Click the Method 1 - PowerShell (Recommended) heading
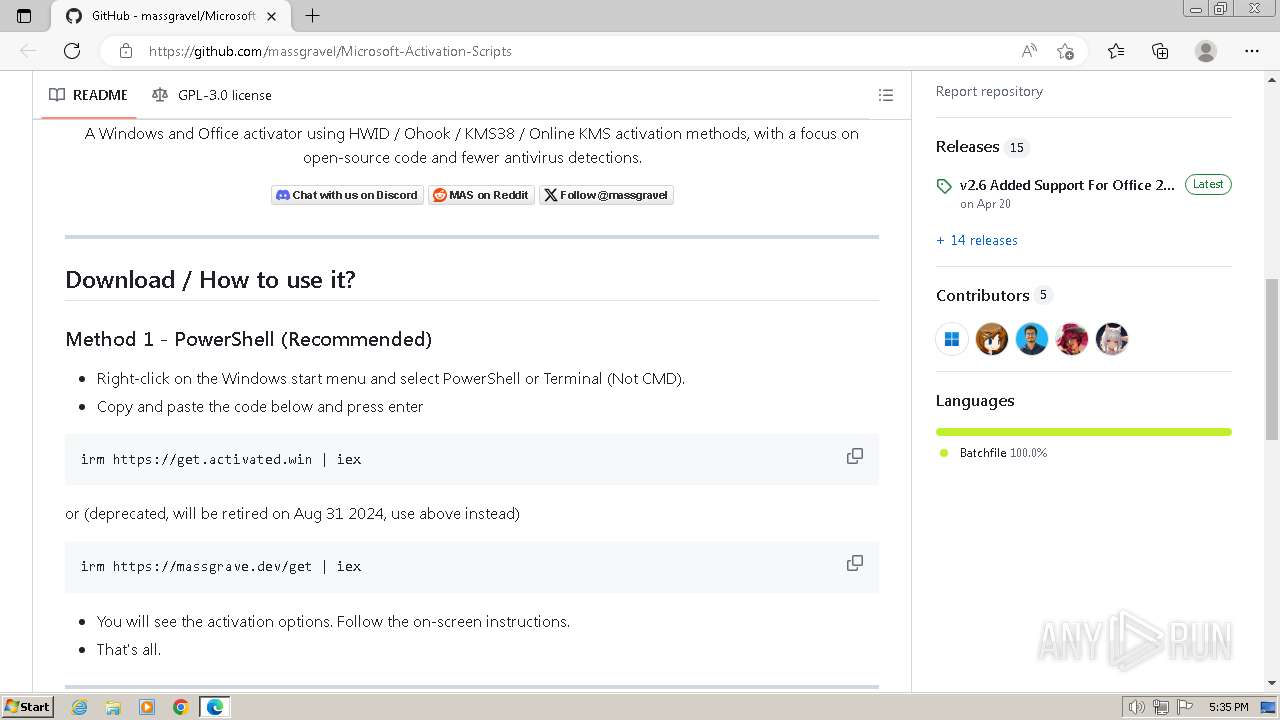 coord(248,339)
